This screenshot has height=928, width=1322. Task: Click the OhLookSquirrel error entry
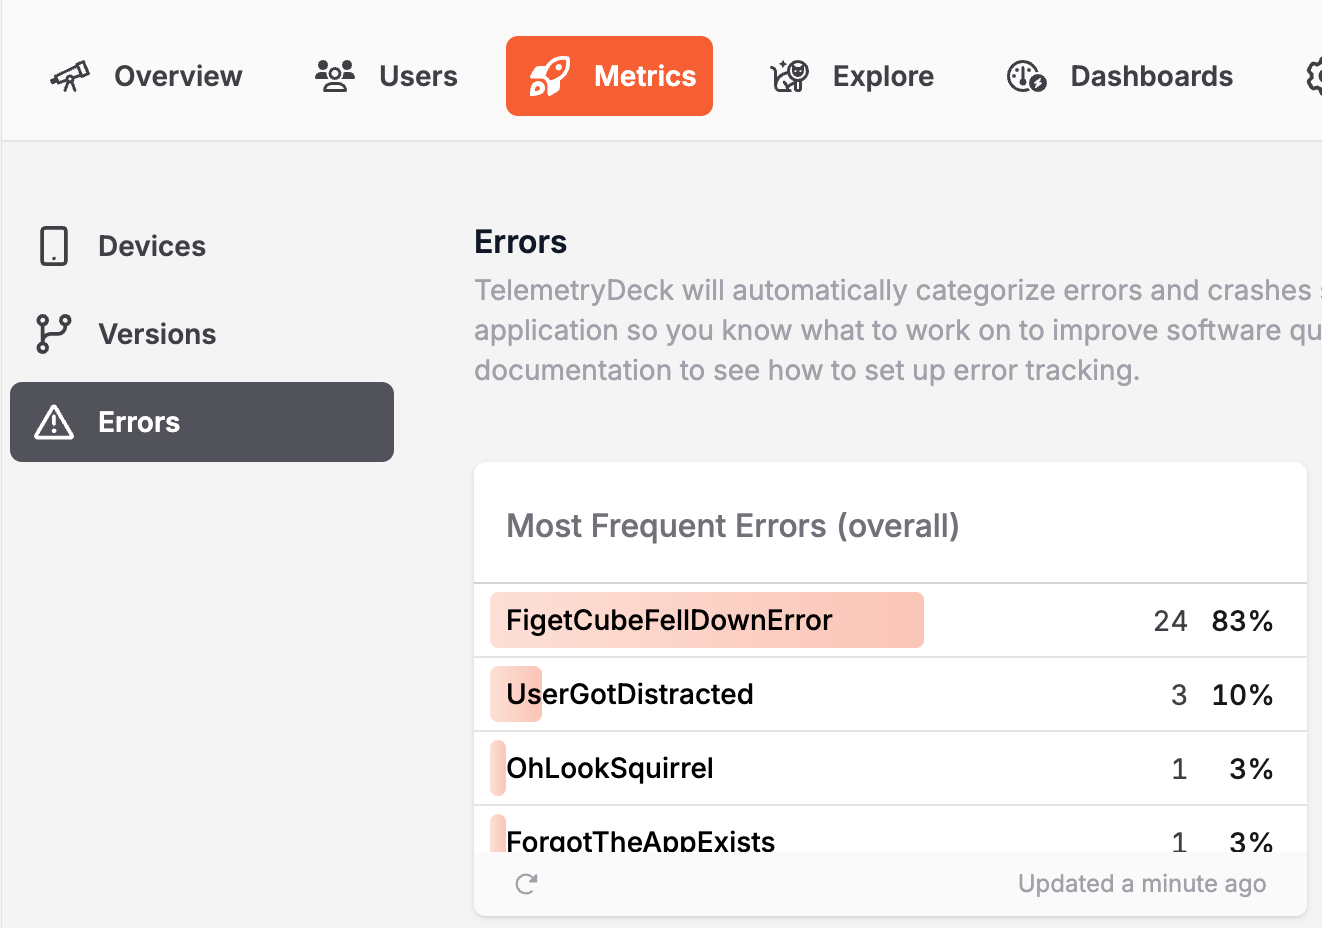tap(610, 768)
